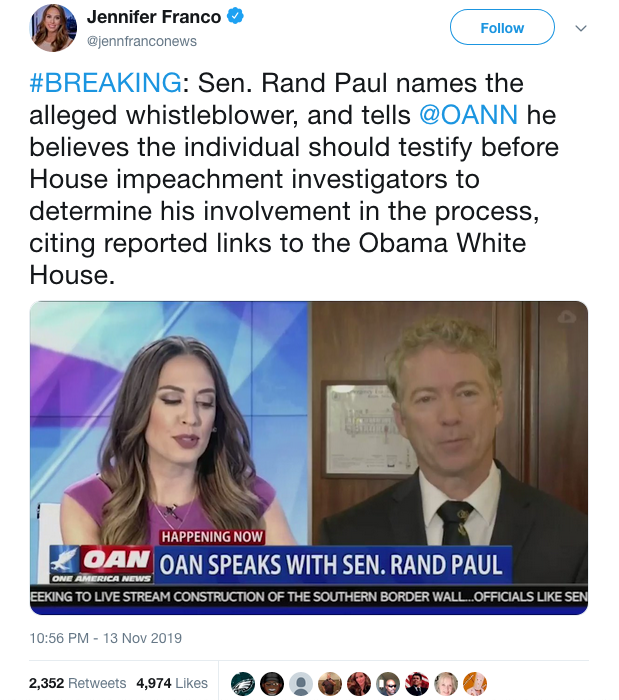Image resolution: width=619 pixels, height=700 pixels.
Task: Expand the tweet options chevron
Action: click(x=581, y=28)
